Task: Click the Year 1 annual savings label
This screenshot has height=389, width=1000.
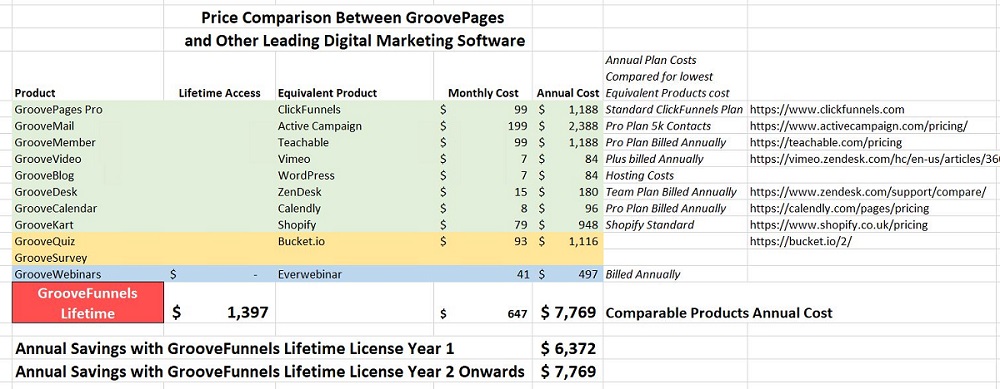Action: [235, 349]
